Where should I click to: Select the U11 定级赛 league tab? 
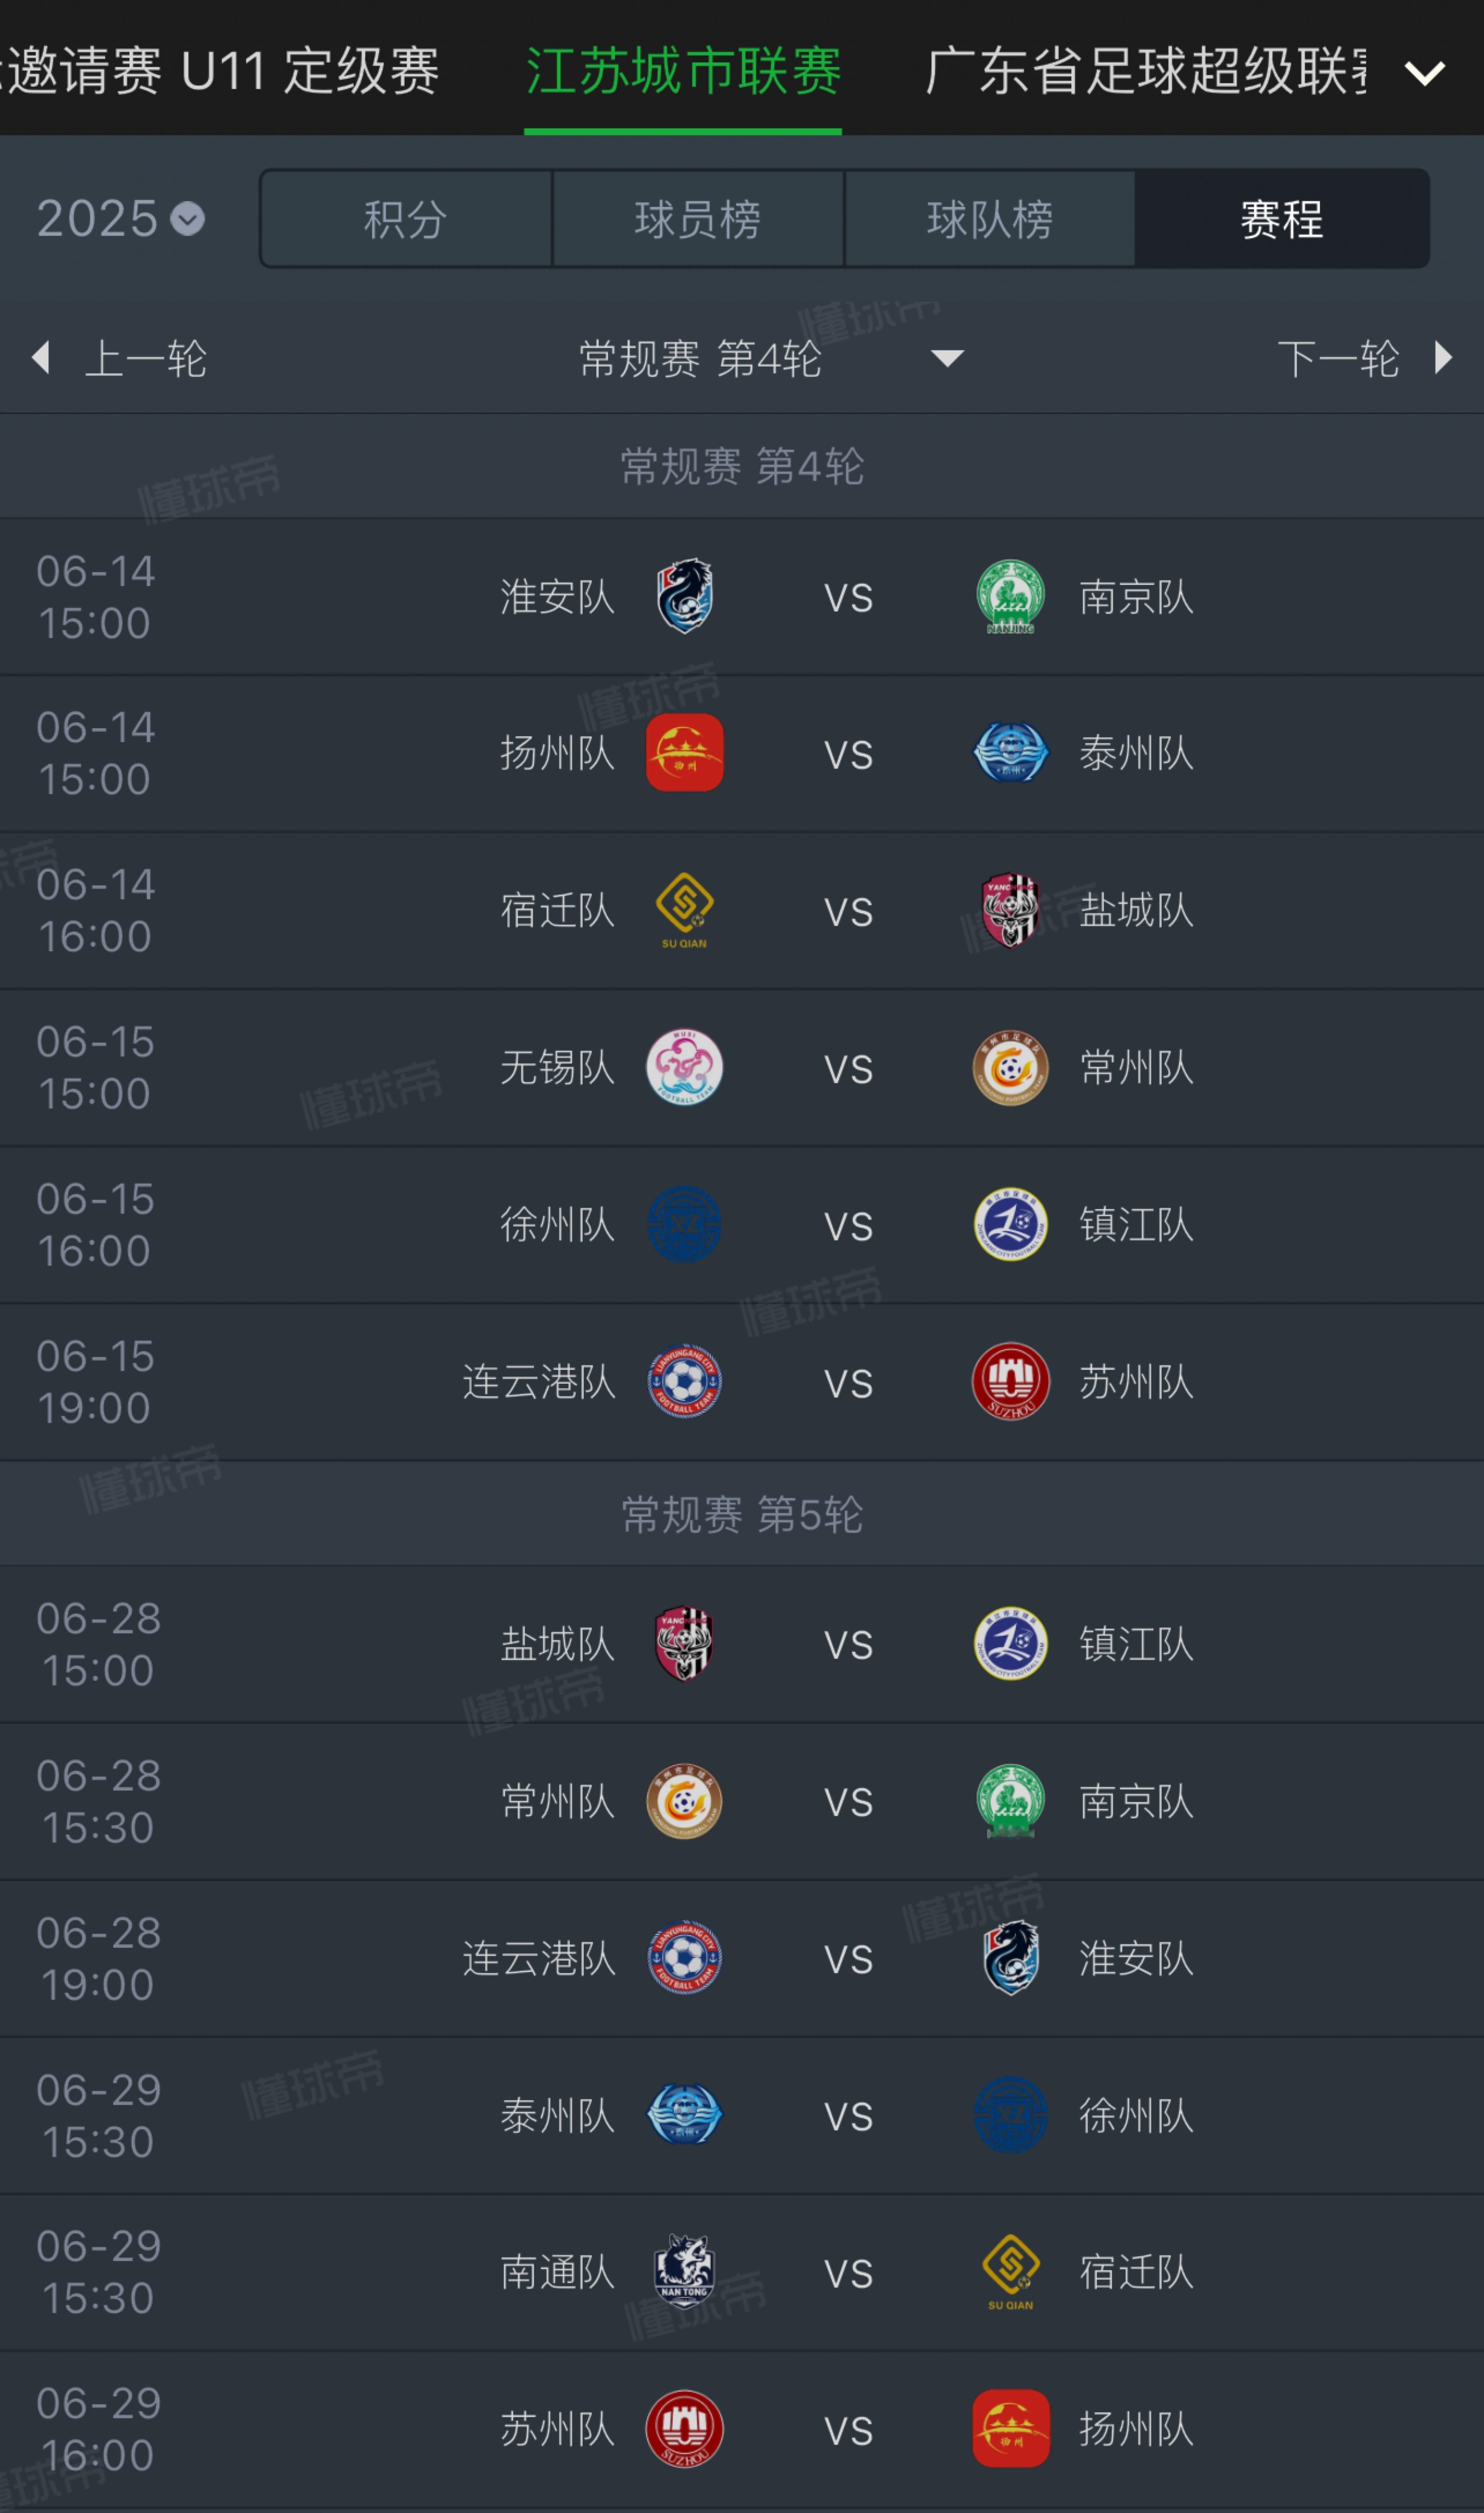(310, 71)
